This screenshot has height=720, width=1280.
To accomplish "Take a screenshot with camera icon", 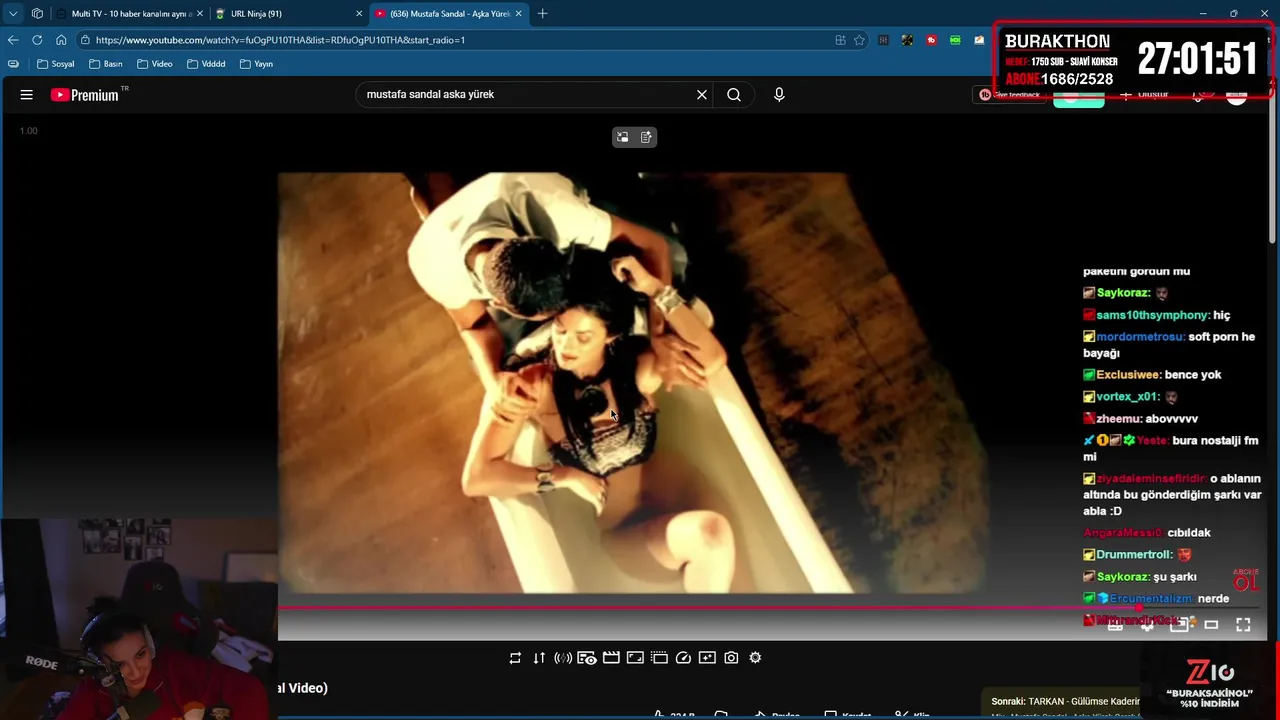I will click(x=731, y=658).
